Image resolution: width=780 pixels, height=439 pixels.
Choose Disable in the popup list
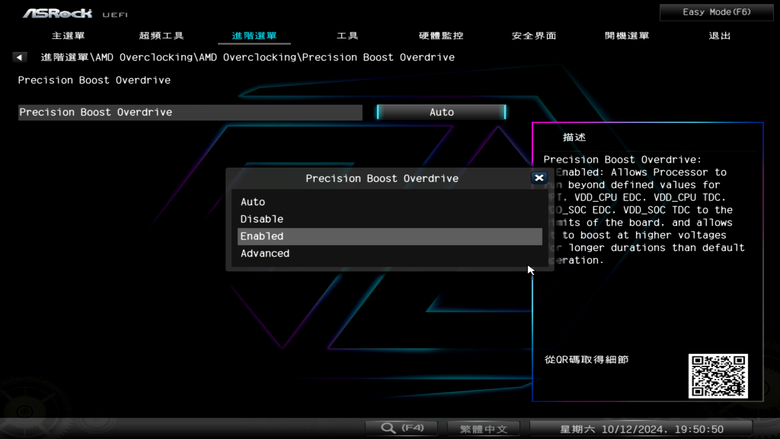tap(390, 219)
